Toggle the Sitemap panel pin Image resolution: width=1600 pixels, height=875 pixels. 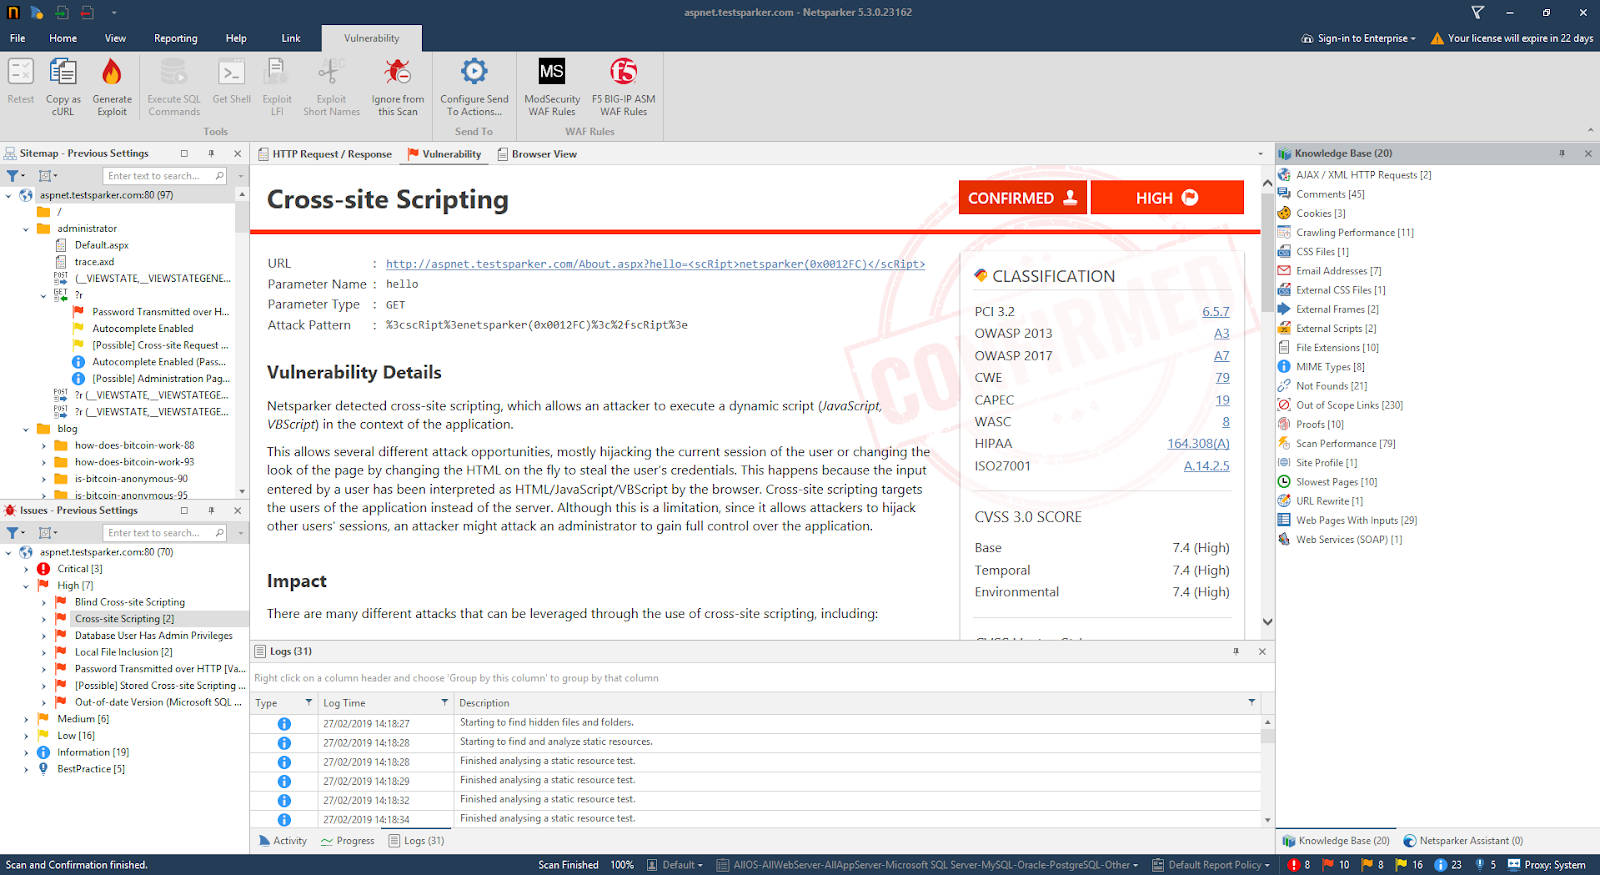[x=211, y=153]
